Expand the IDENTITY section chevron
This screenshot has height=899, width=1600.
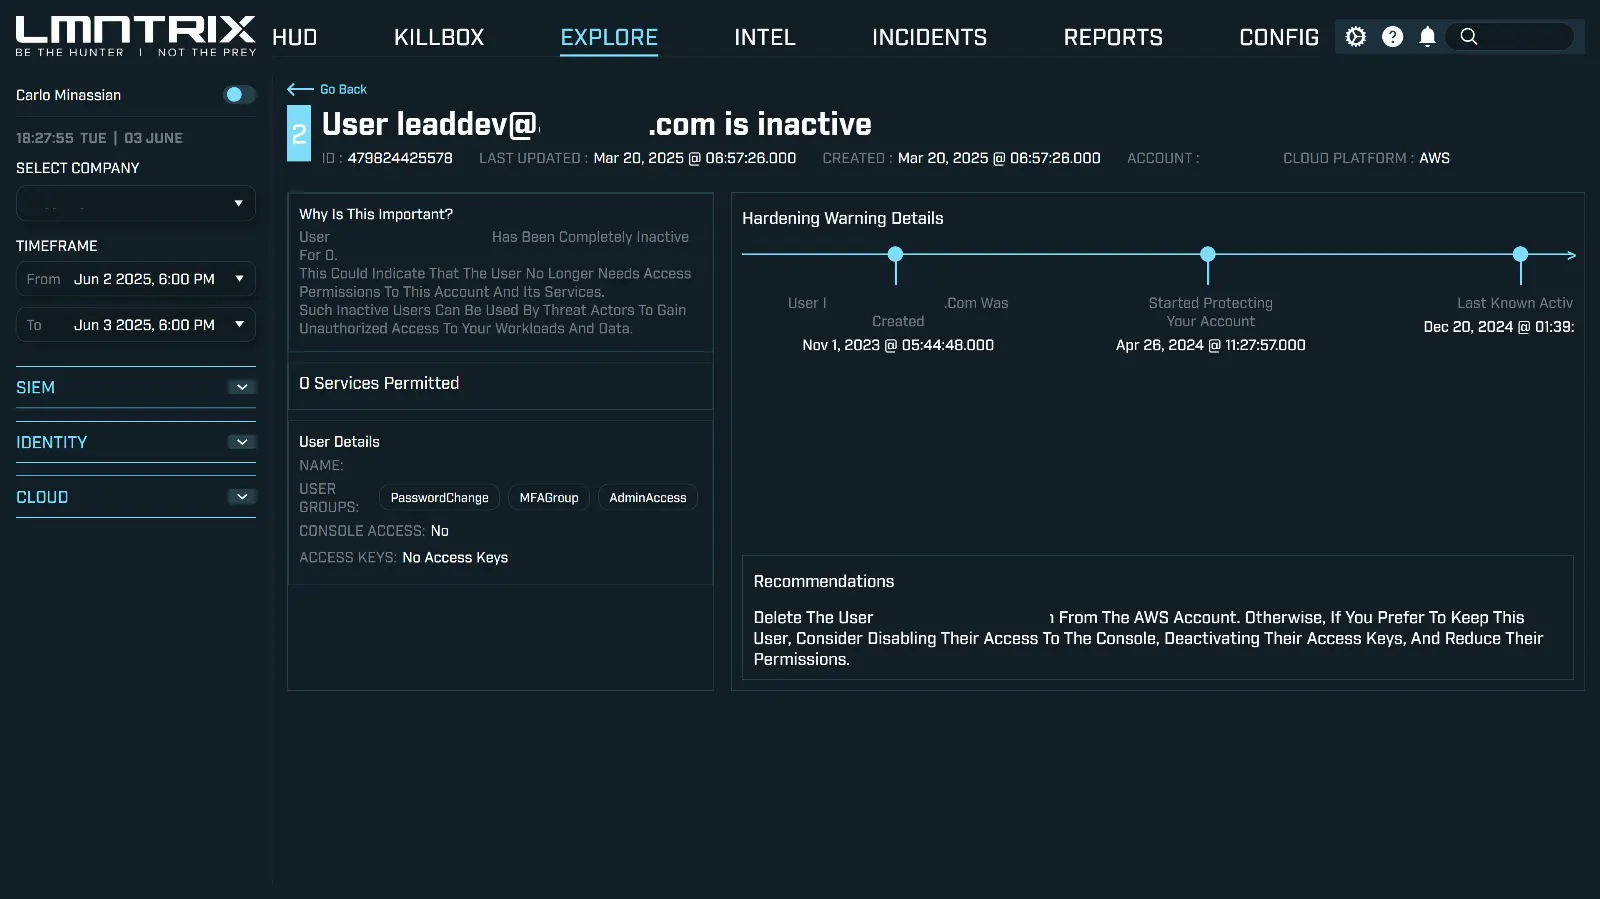click(x=242, y=442)
